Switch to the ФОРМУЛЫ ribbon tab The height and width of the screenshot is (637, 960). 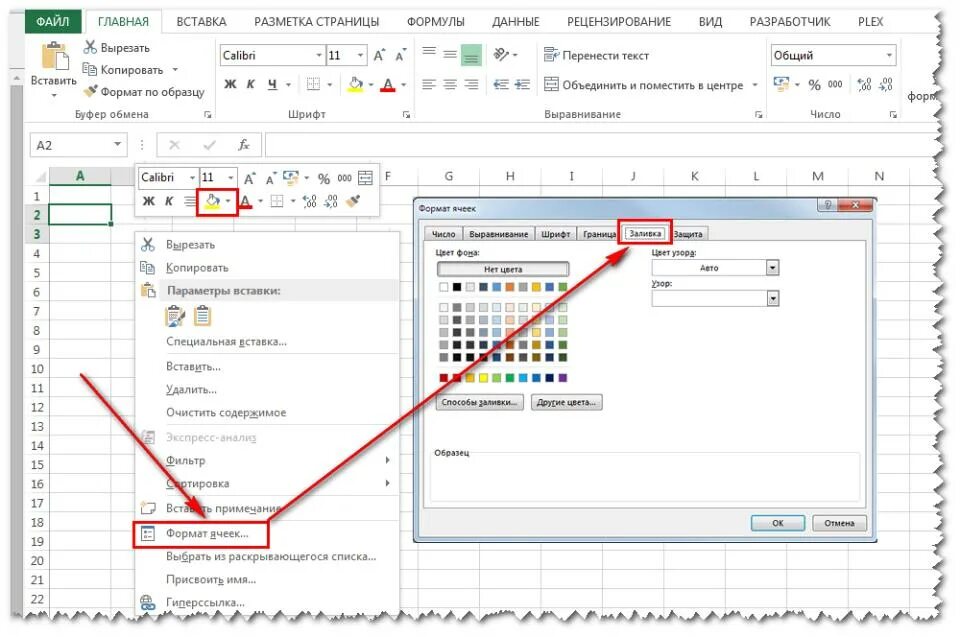[x=436, y=21]
